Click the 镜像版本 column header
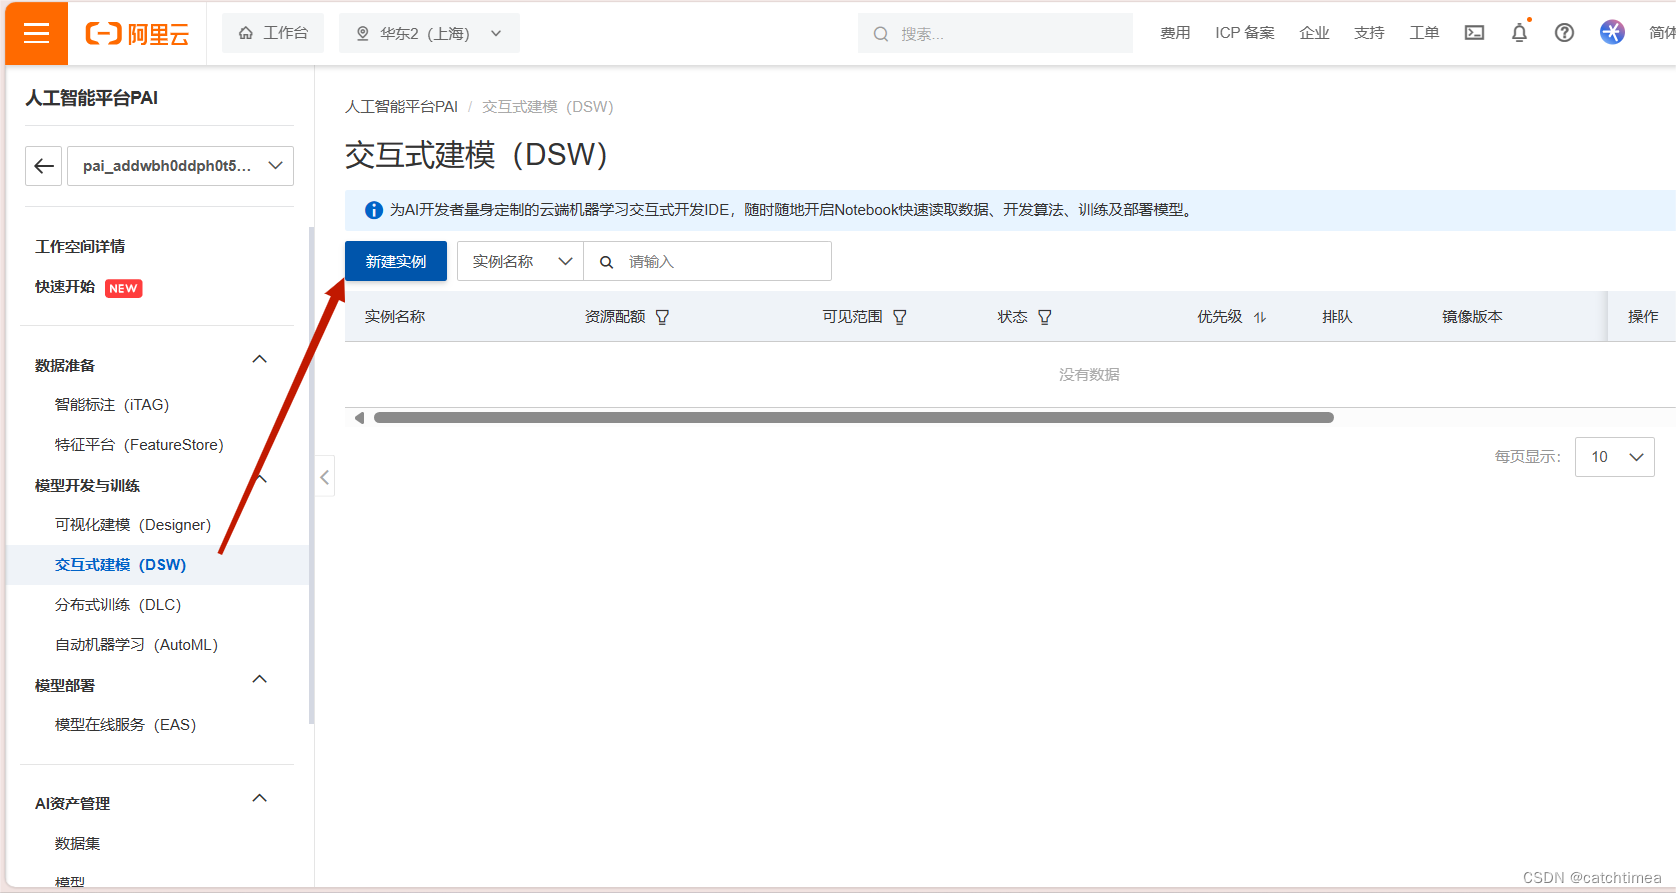Viewport: 1676px width, 893px height. pyautogui.click(x=1472, y=317)
